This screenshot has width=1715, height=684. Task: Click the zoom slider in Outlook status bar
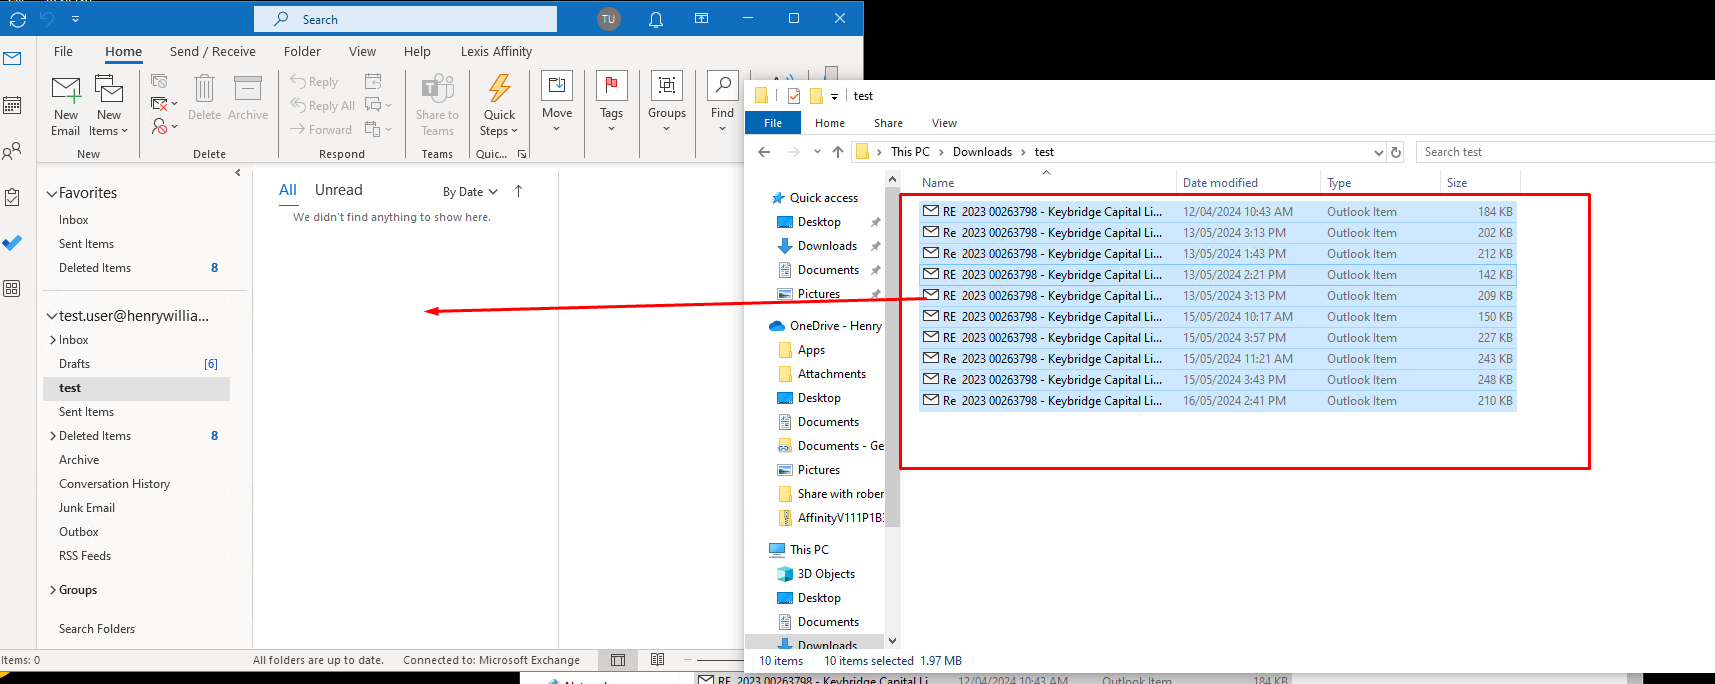[720, 660]
